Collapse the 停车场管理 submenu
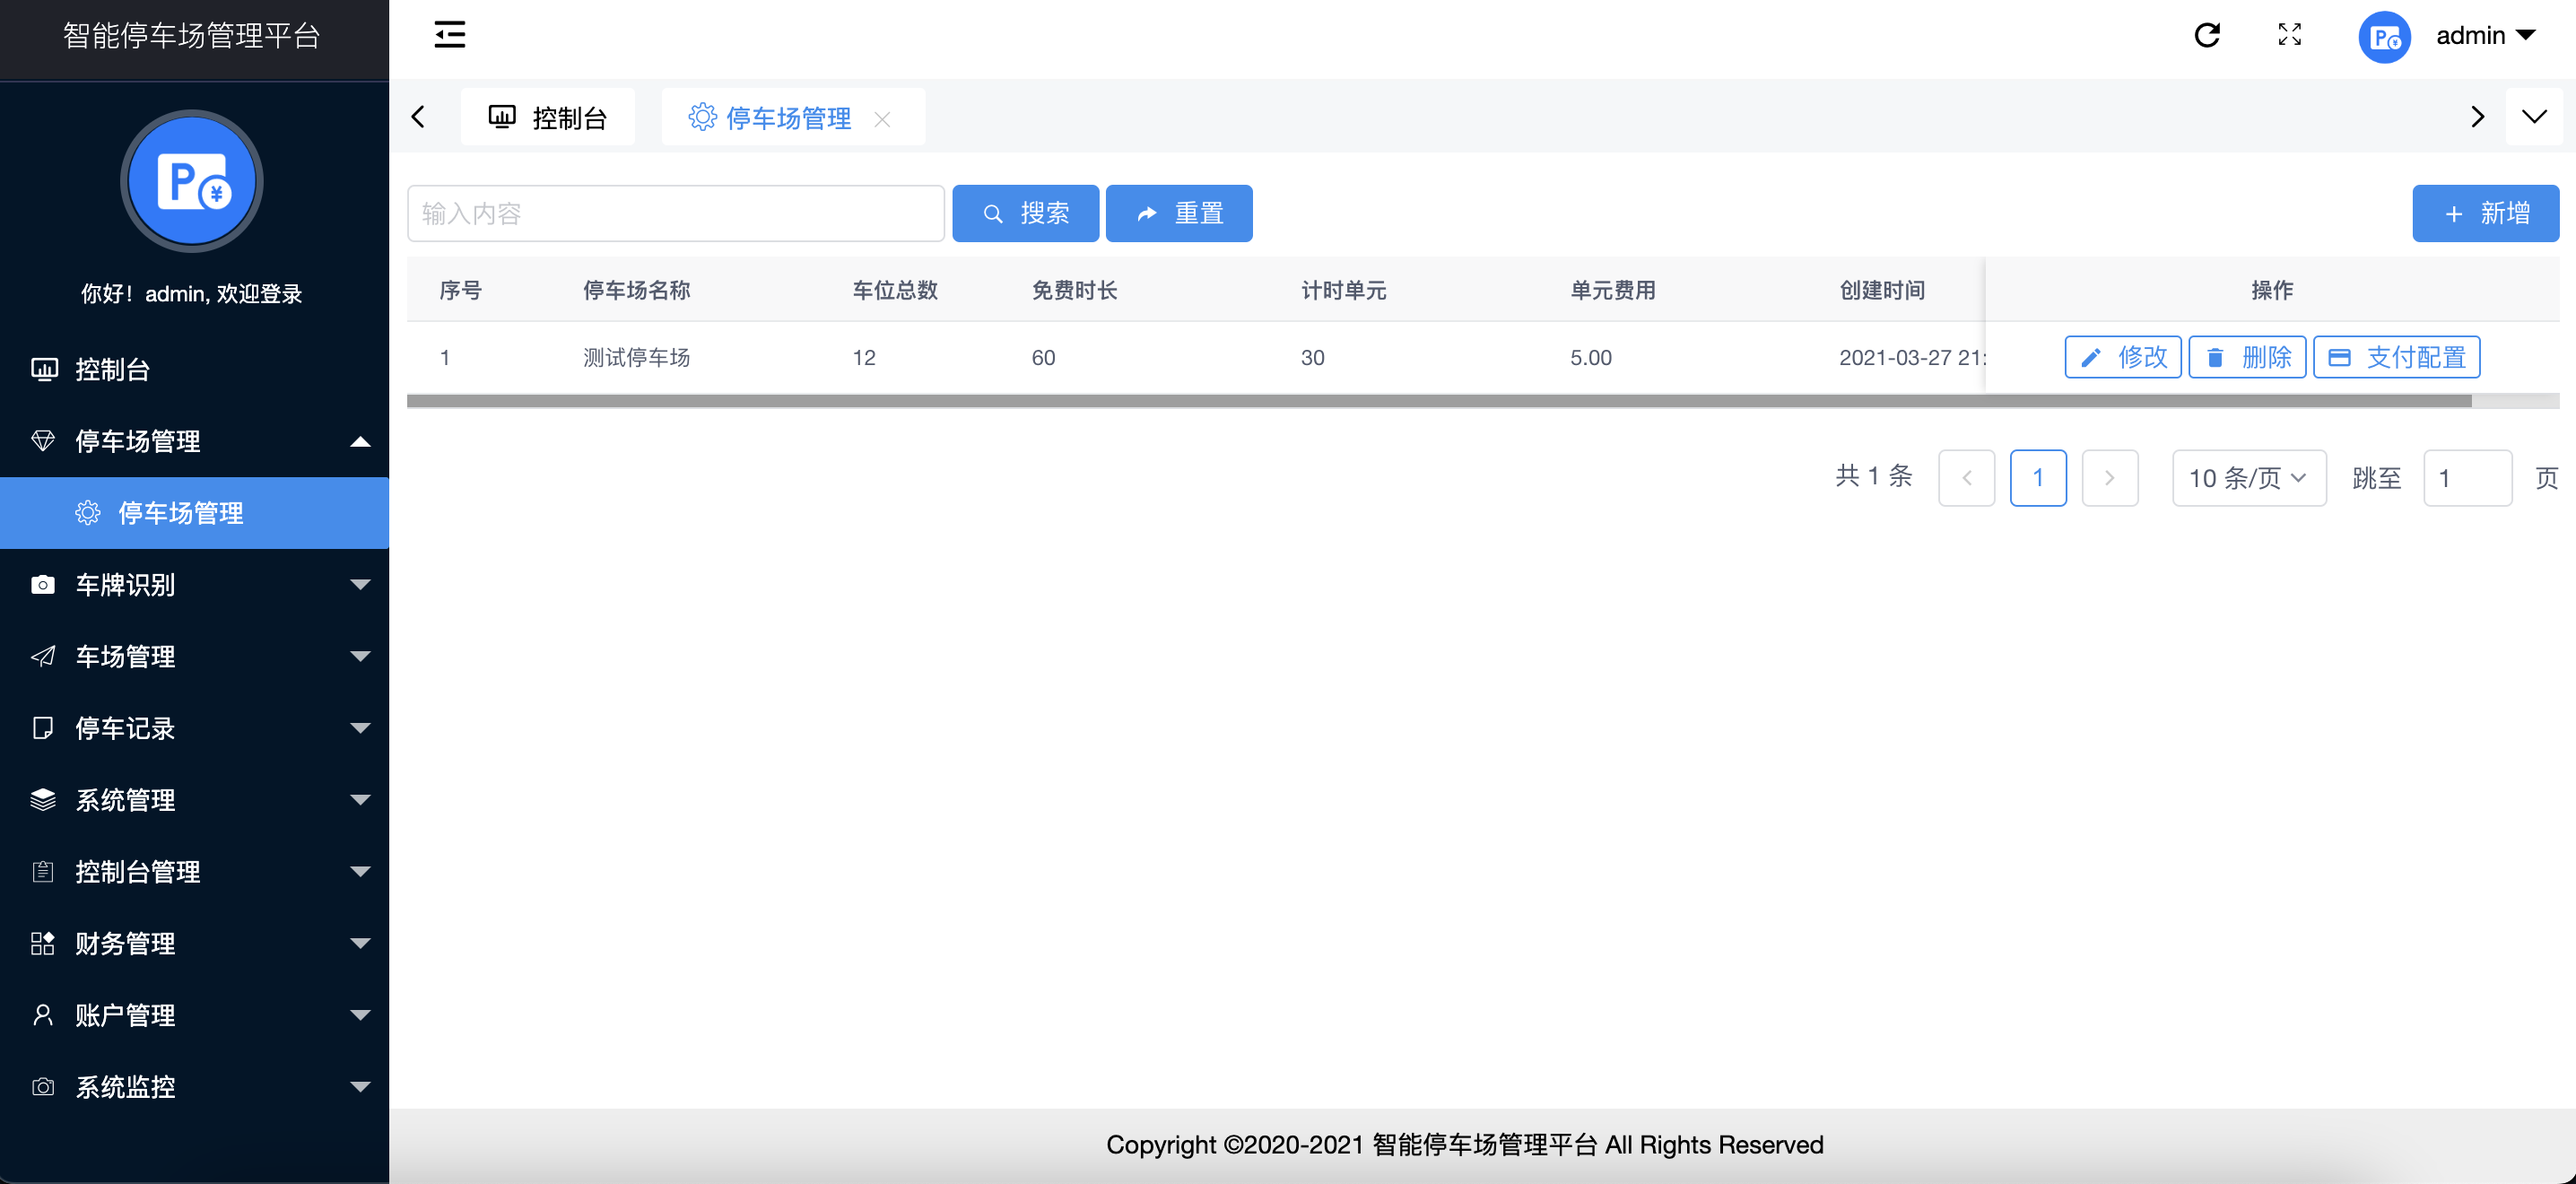 tap(360, 441)
